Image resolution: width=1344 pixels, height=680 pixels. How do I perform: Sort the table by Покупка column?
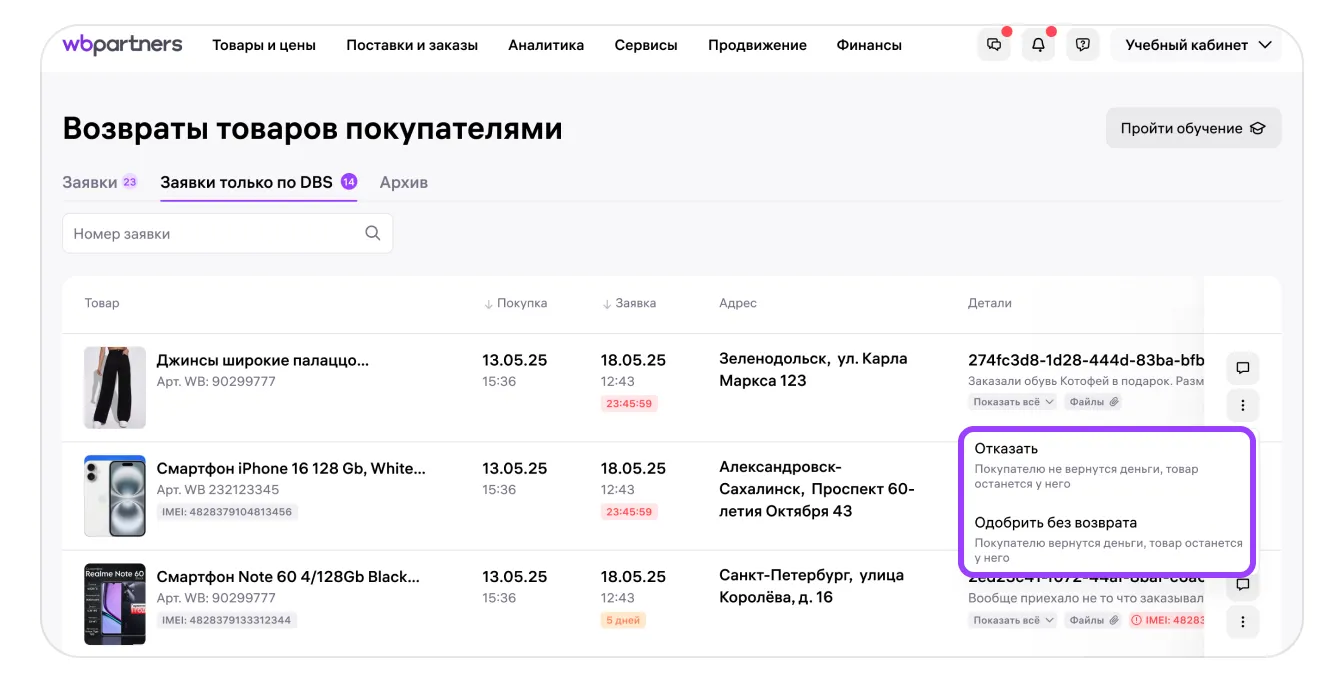click(x=516, y=303)
